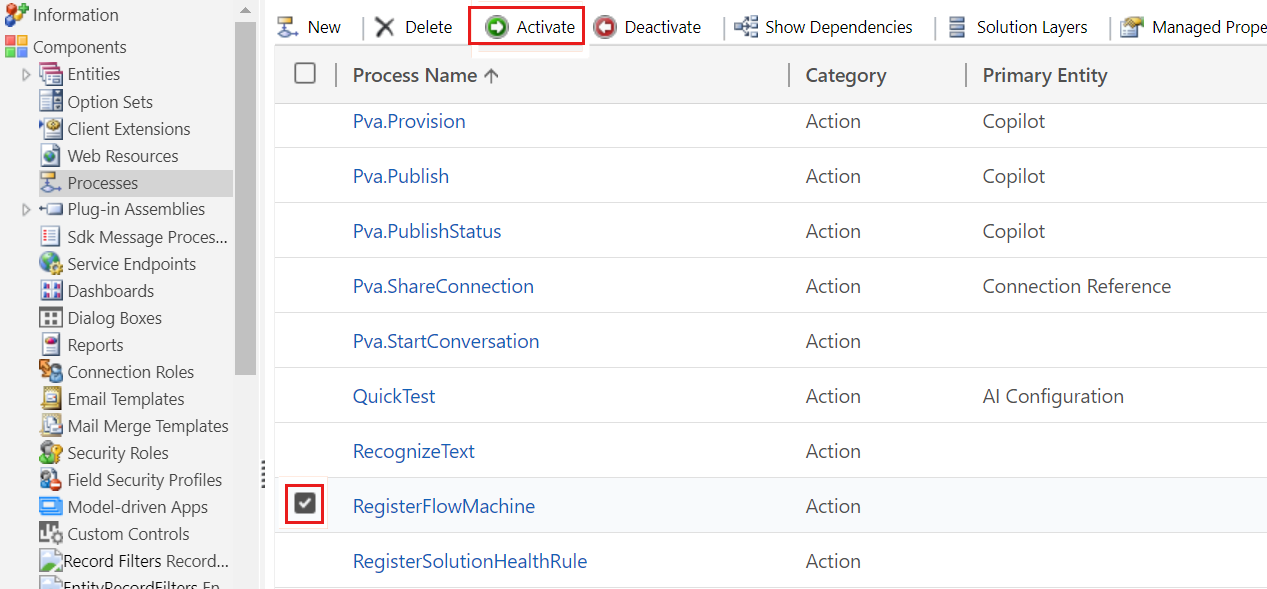
Task: Open the Pva.Publish process link
Action: pyautogui.click(x=400, y=176)
